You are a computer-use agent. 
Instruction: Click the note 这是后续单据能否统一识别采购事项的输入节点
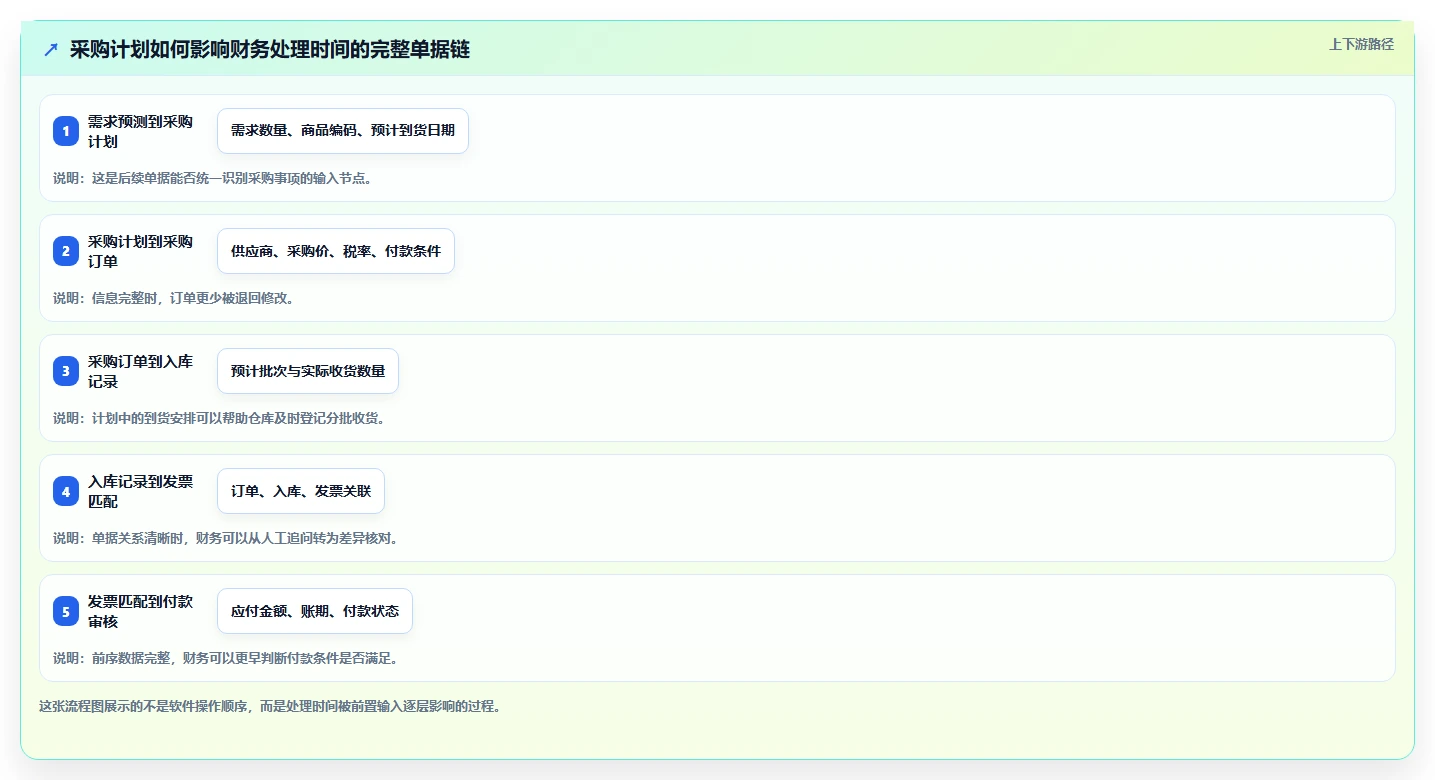[213, 178]
